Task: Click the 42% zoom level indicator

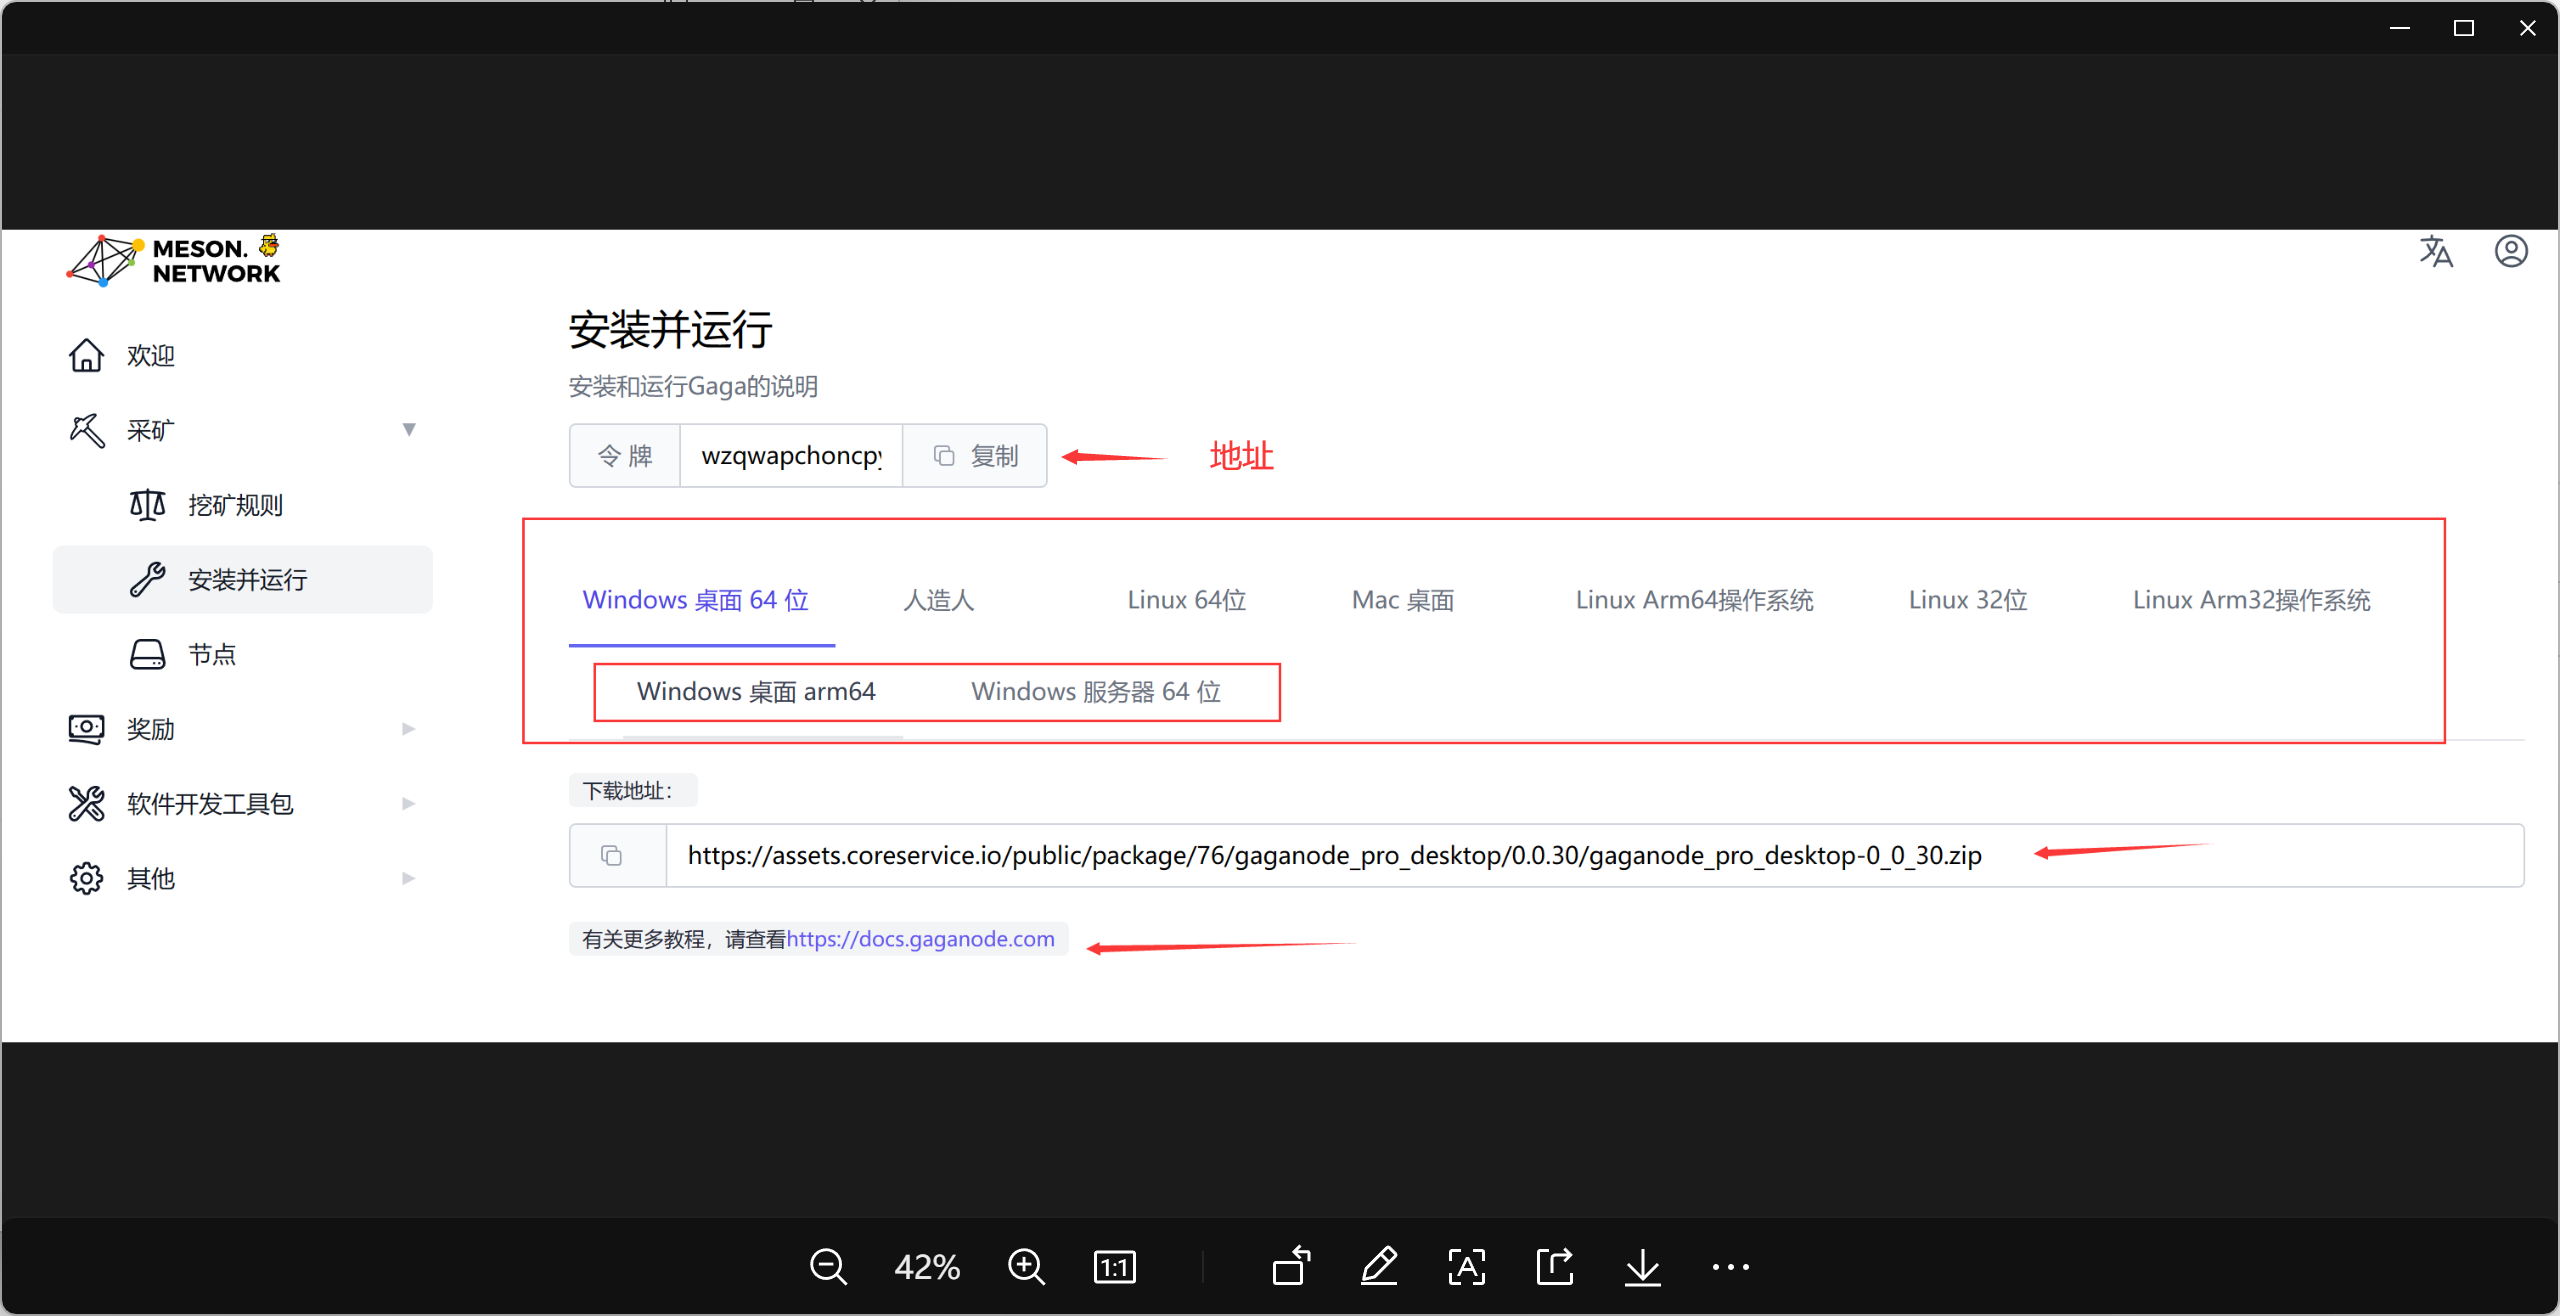Action: (927, 1267)
